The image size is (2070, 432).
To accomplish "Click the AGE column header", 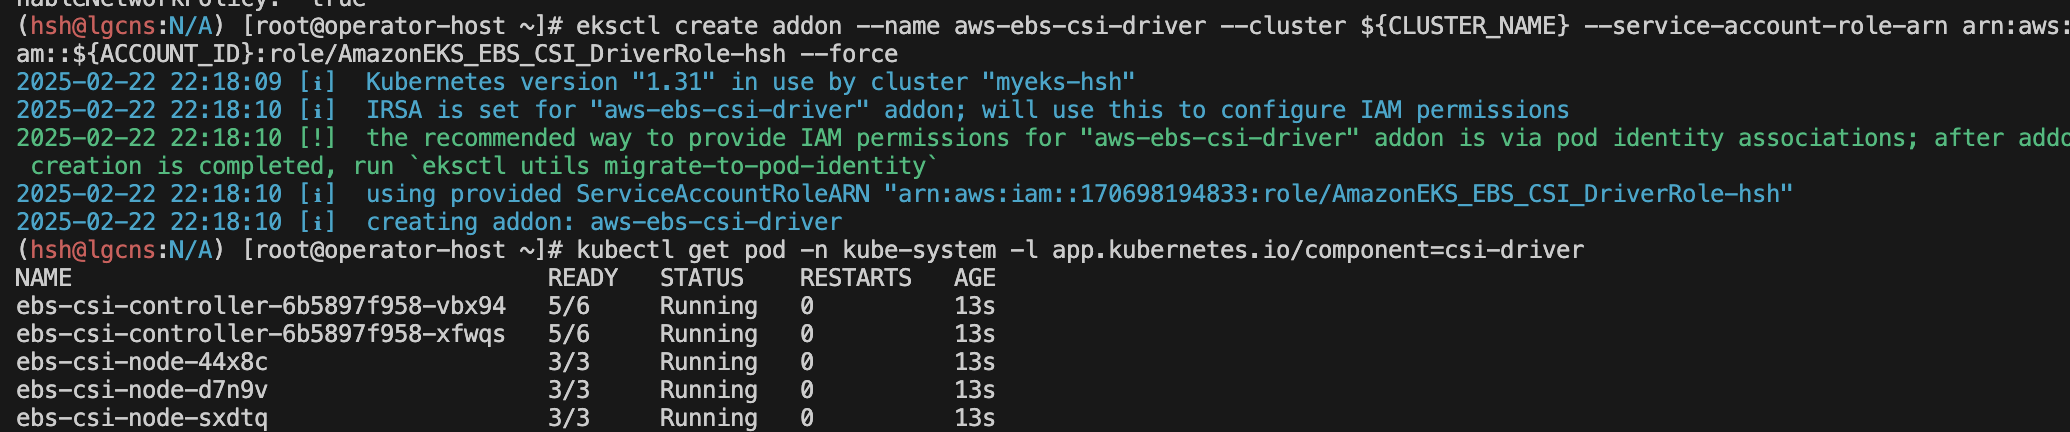I will (975, 278).
